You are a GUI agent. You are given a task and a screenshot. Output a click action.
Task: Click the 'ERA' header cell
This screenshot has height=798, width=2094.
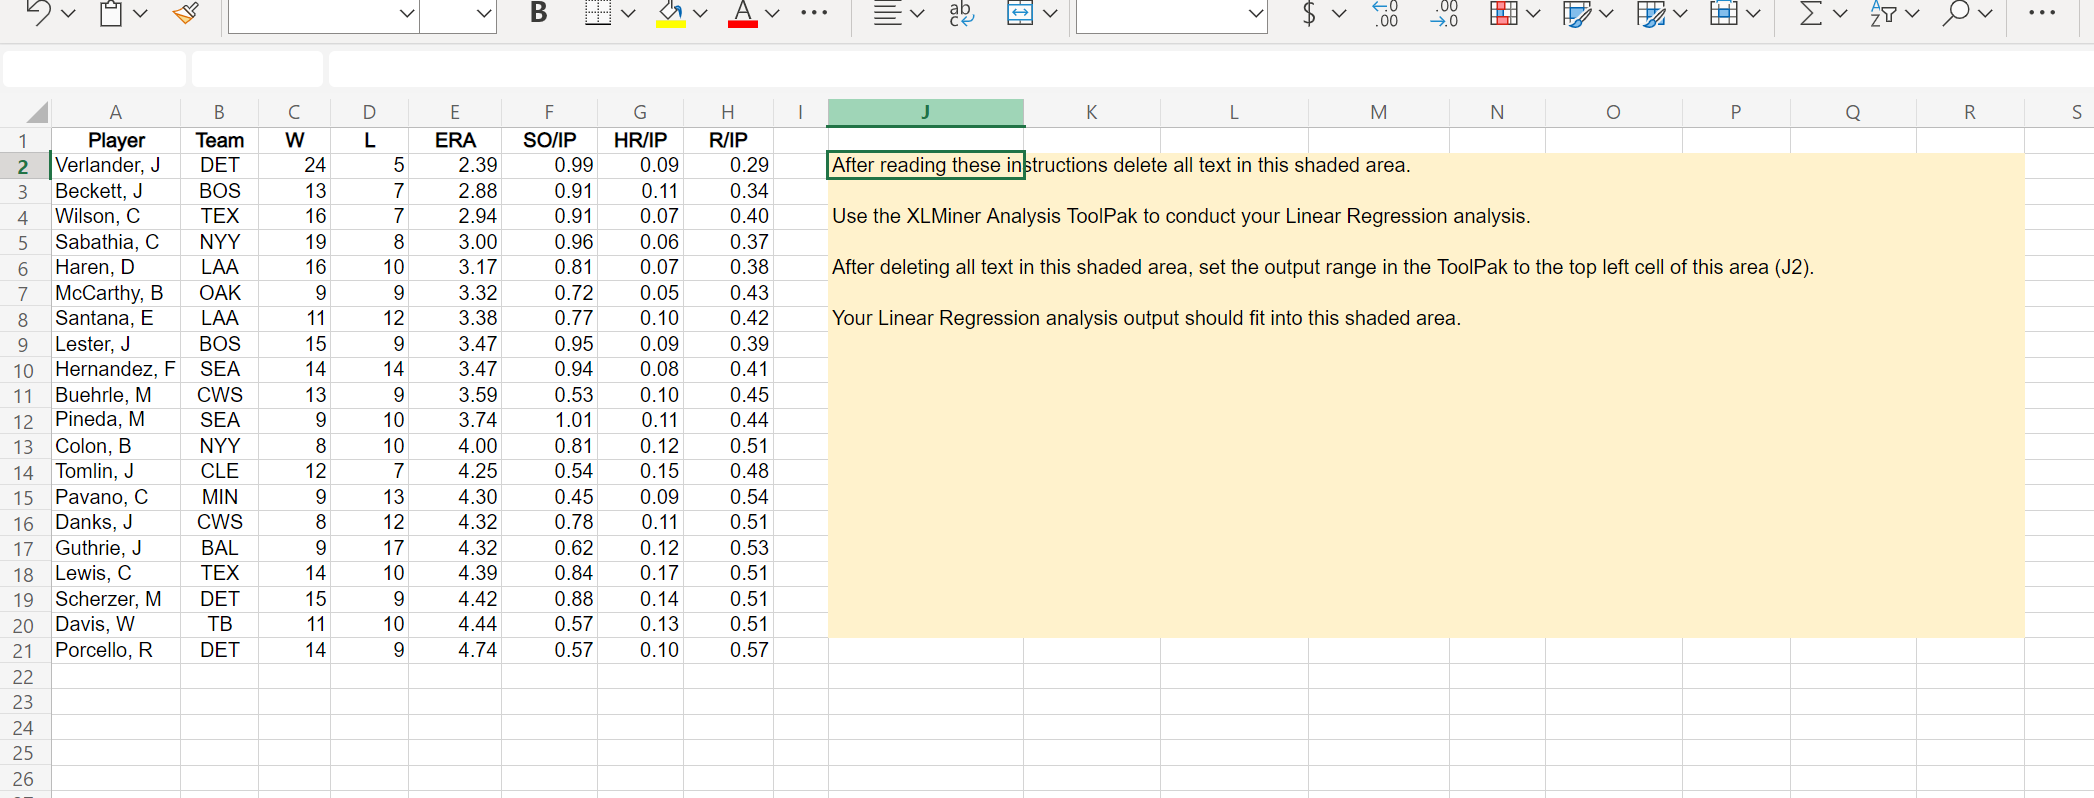pos(455,140)
